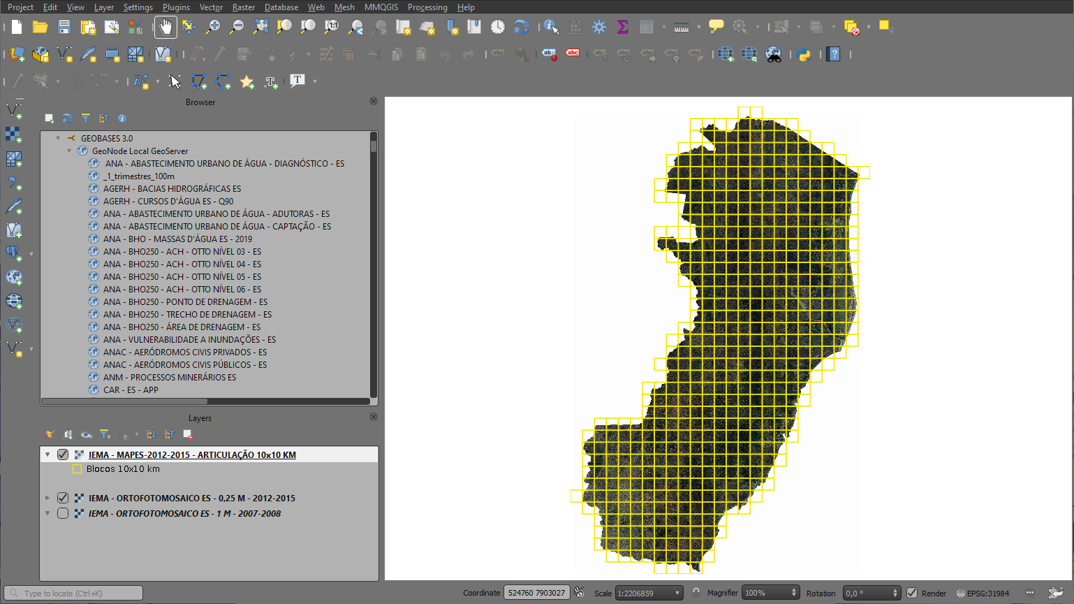Close the Browser panel
The width and height of the screenshot is (1074, 604).
click(373, 101)
